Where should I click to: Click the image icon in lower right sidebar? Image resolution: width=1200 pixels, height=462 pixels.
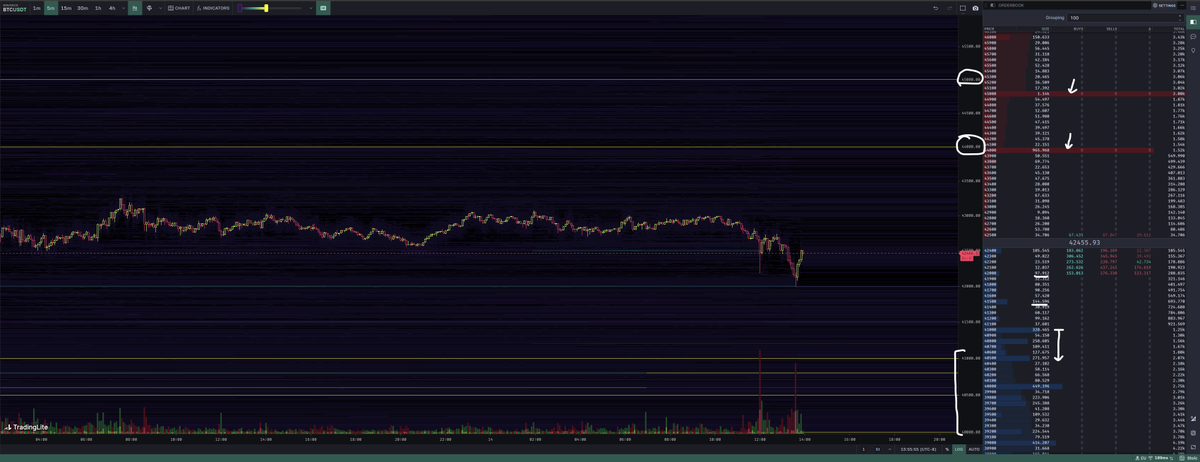(x=1193, y=446)
